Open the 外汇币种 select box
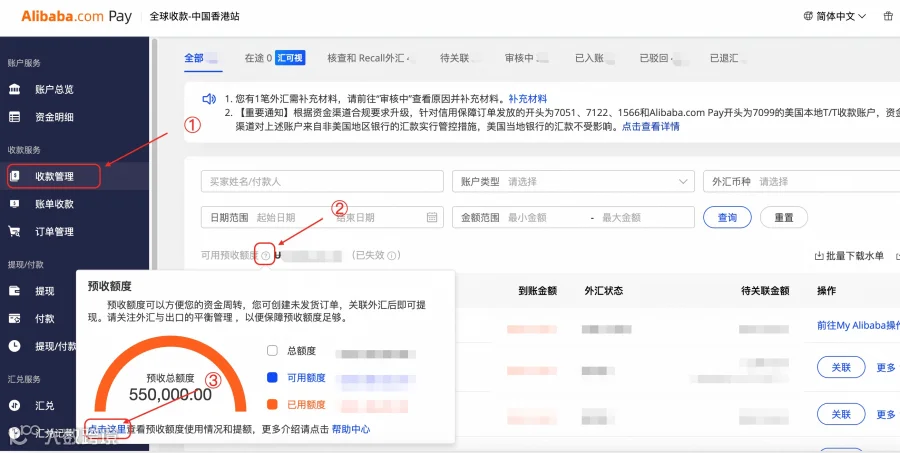Screen dimensions: 900x453 point(801,181)
